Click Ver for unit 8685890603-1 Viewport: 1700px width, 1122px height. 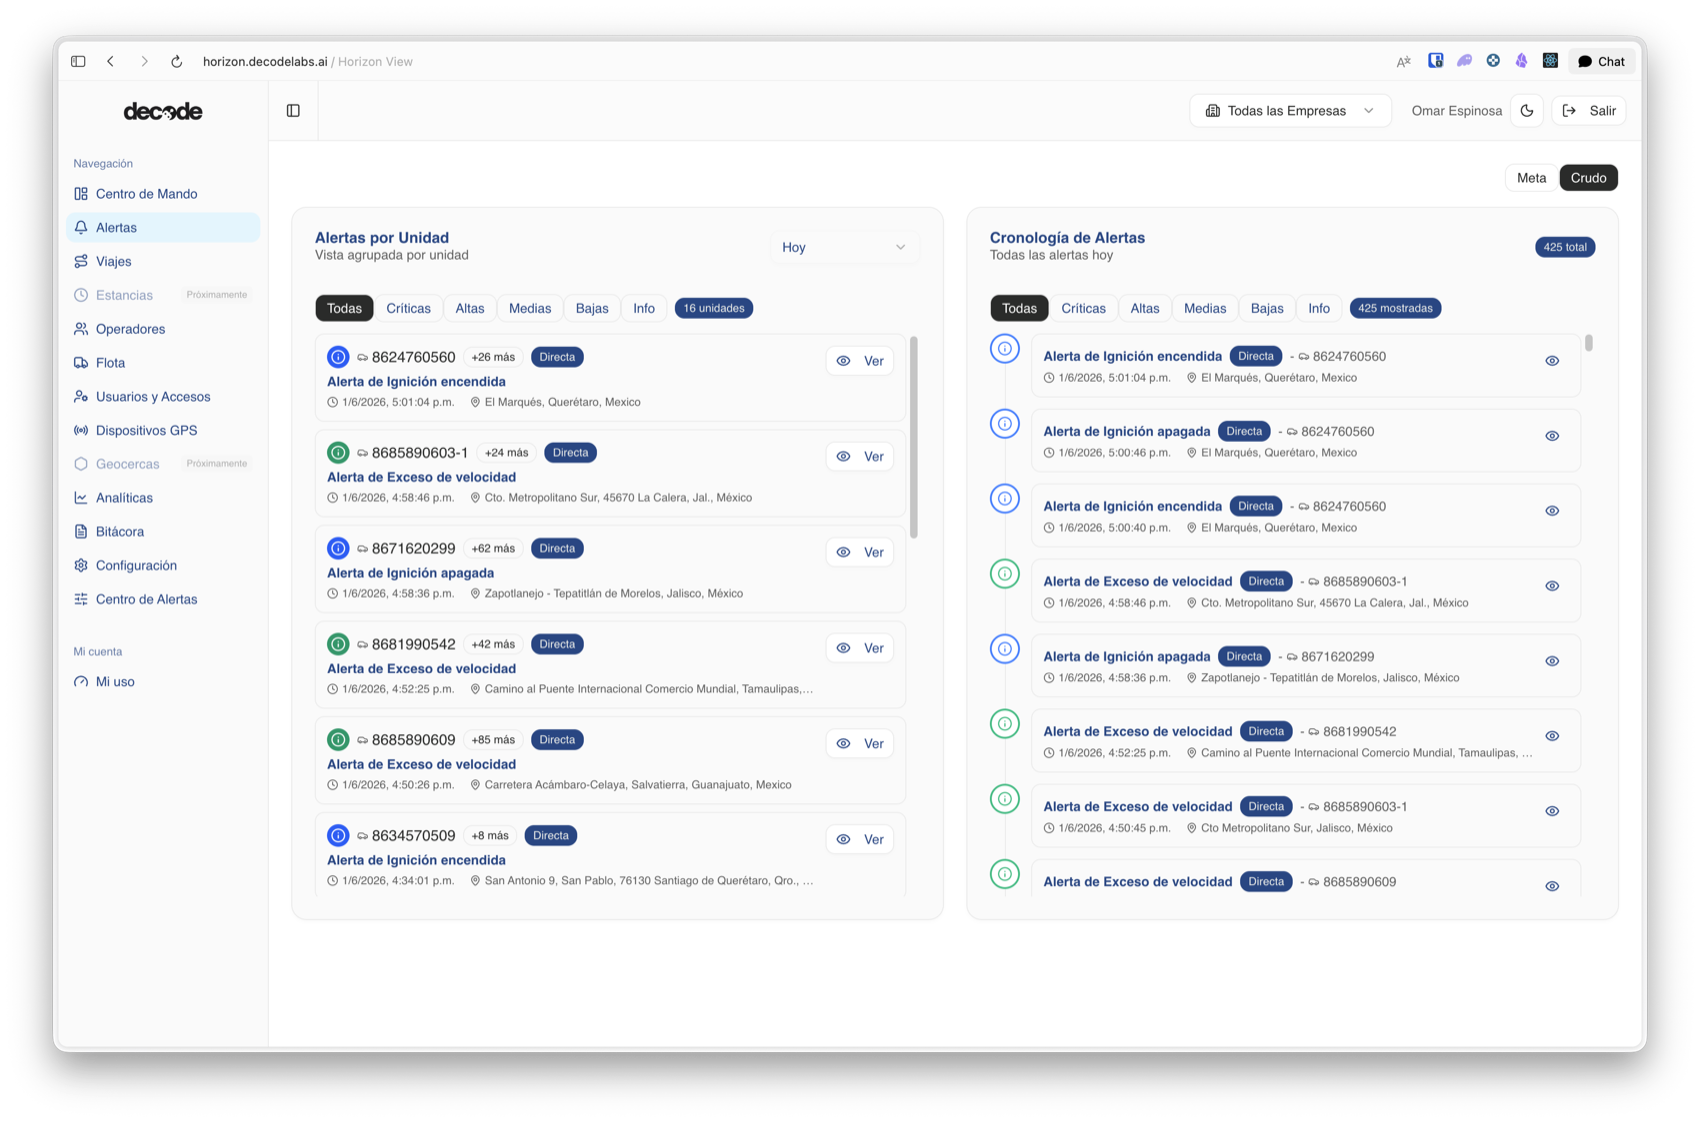coord(860,457)
